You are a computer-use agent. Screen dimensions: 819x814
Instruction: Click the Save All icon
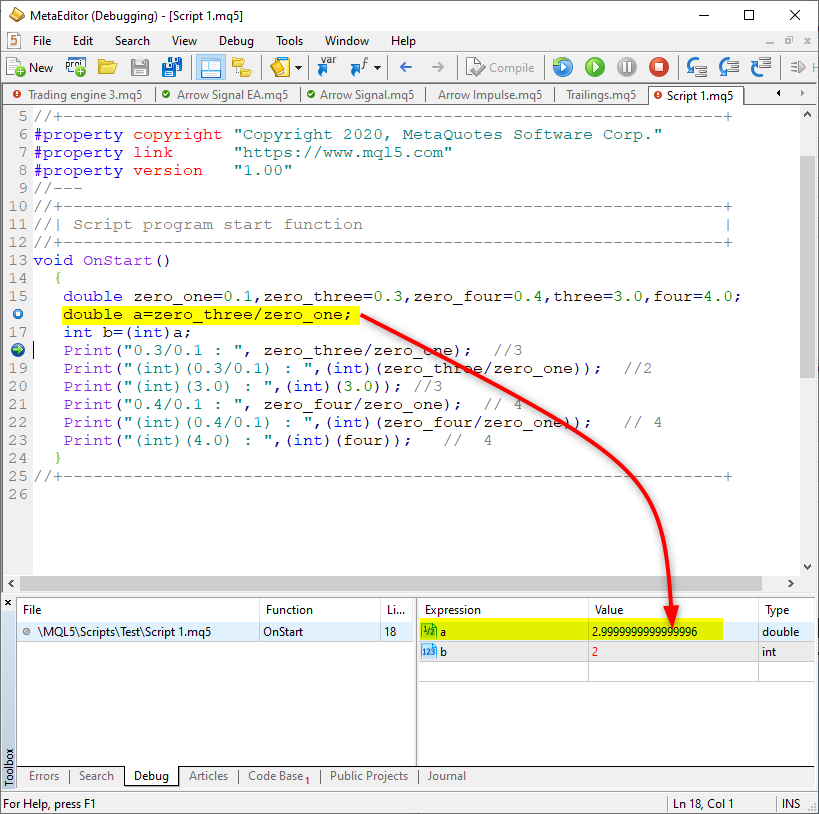(171, 67)
